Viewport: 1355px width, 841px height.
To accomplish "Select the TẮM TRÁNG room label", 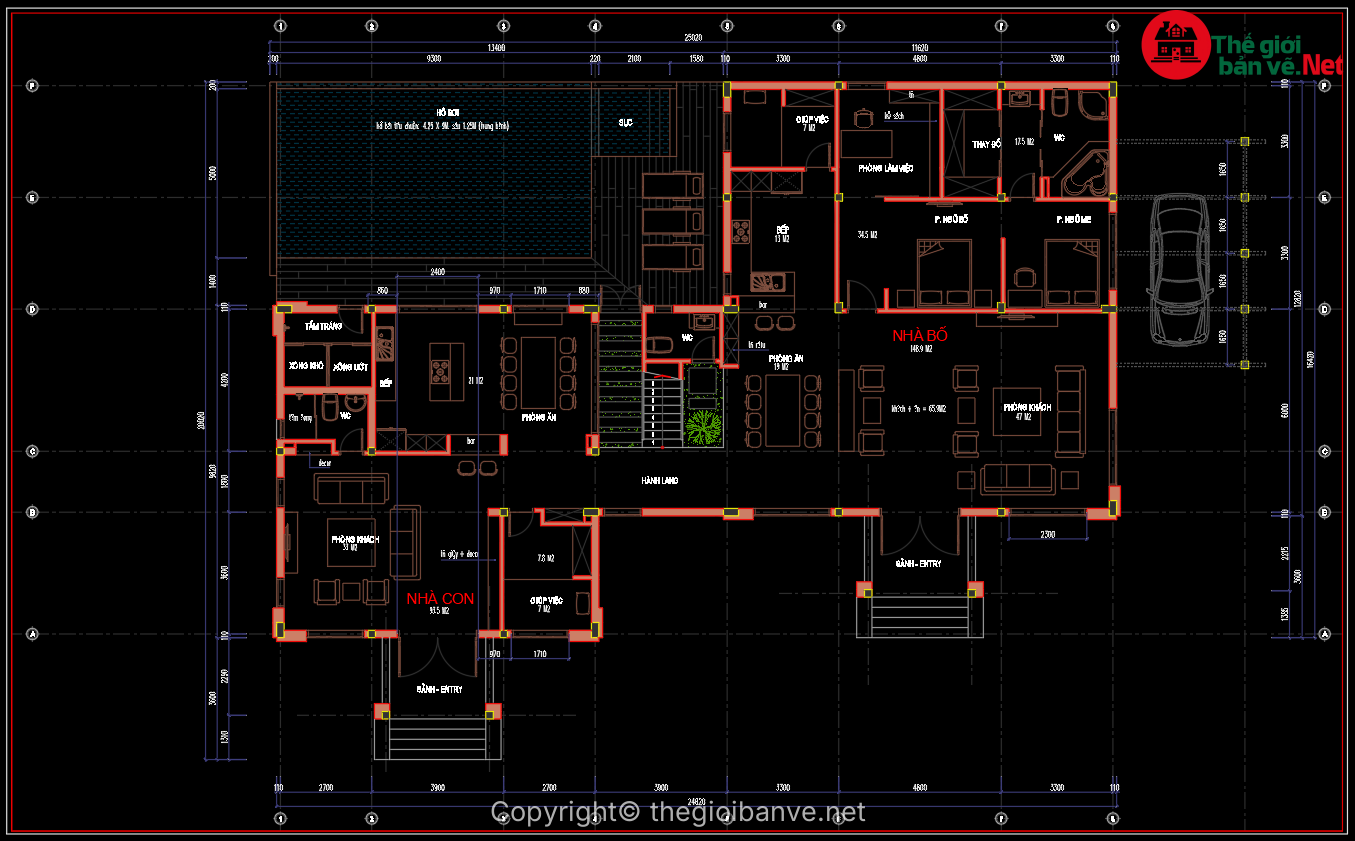I will click(x=324, y=327).
